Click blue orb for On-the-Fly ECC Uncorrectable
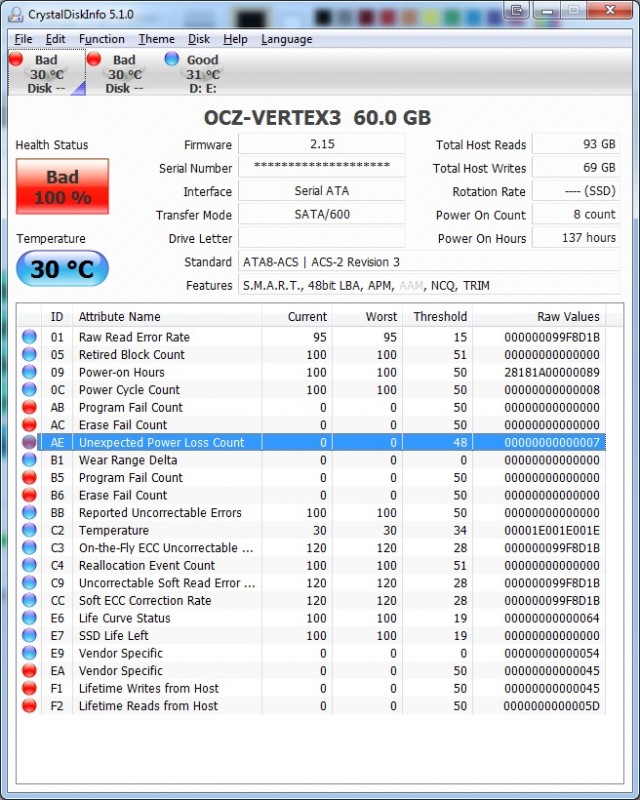 point(30,547)
